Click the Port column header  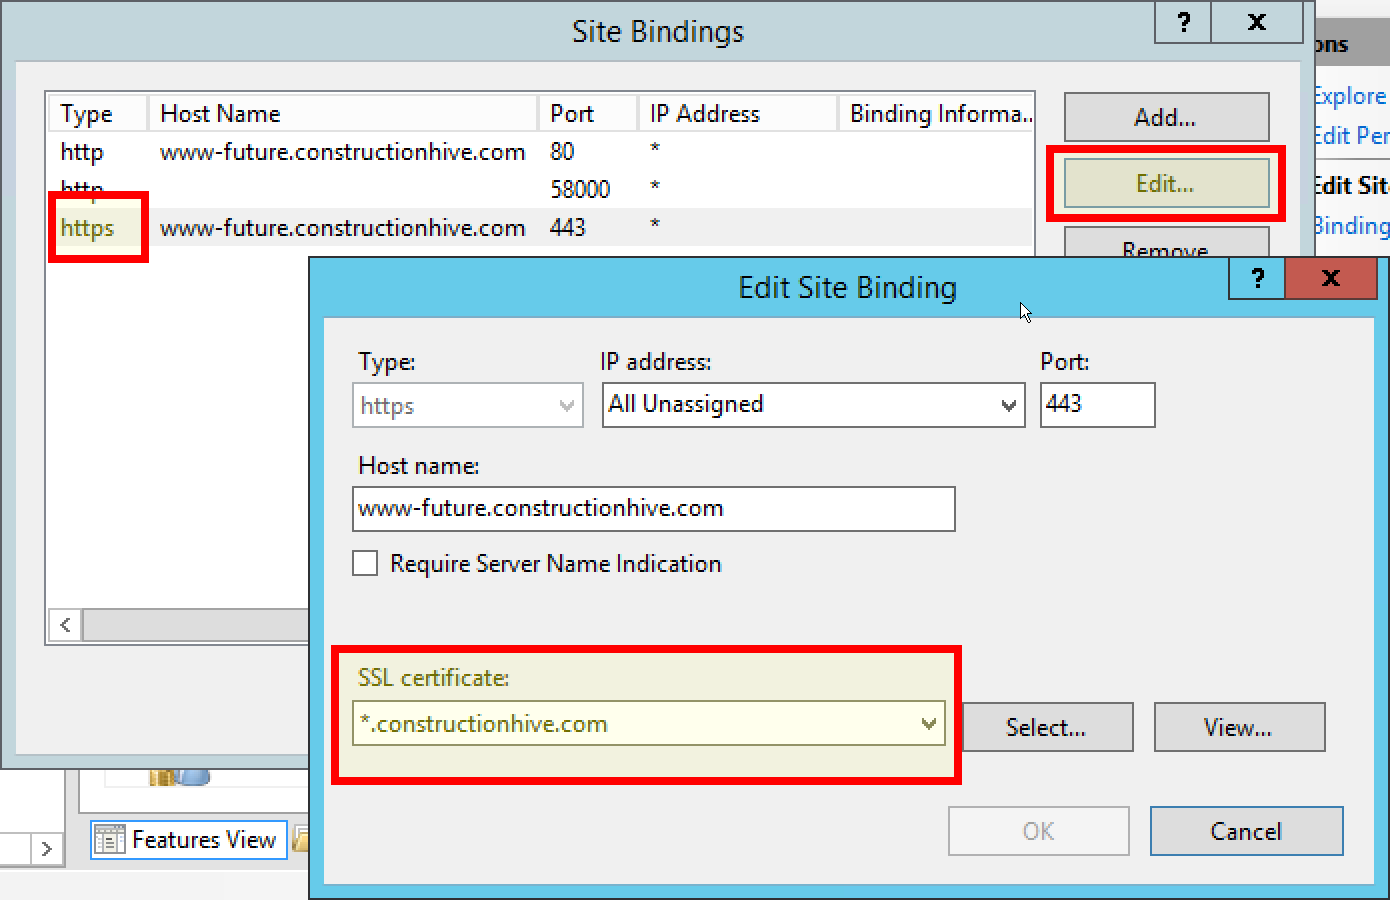tap(587, 114)
